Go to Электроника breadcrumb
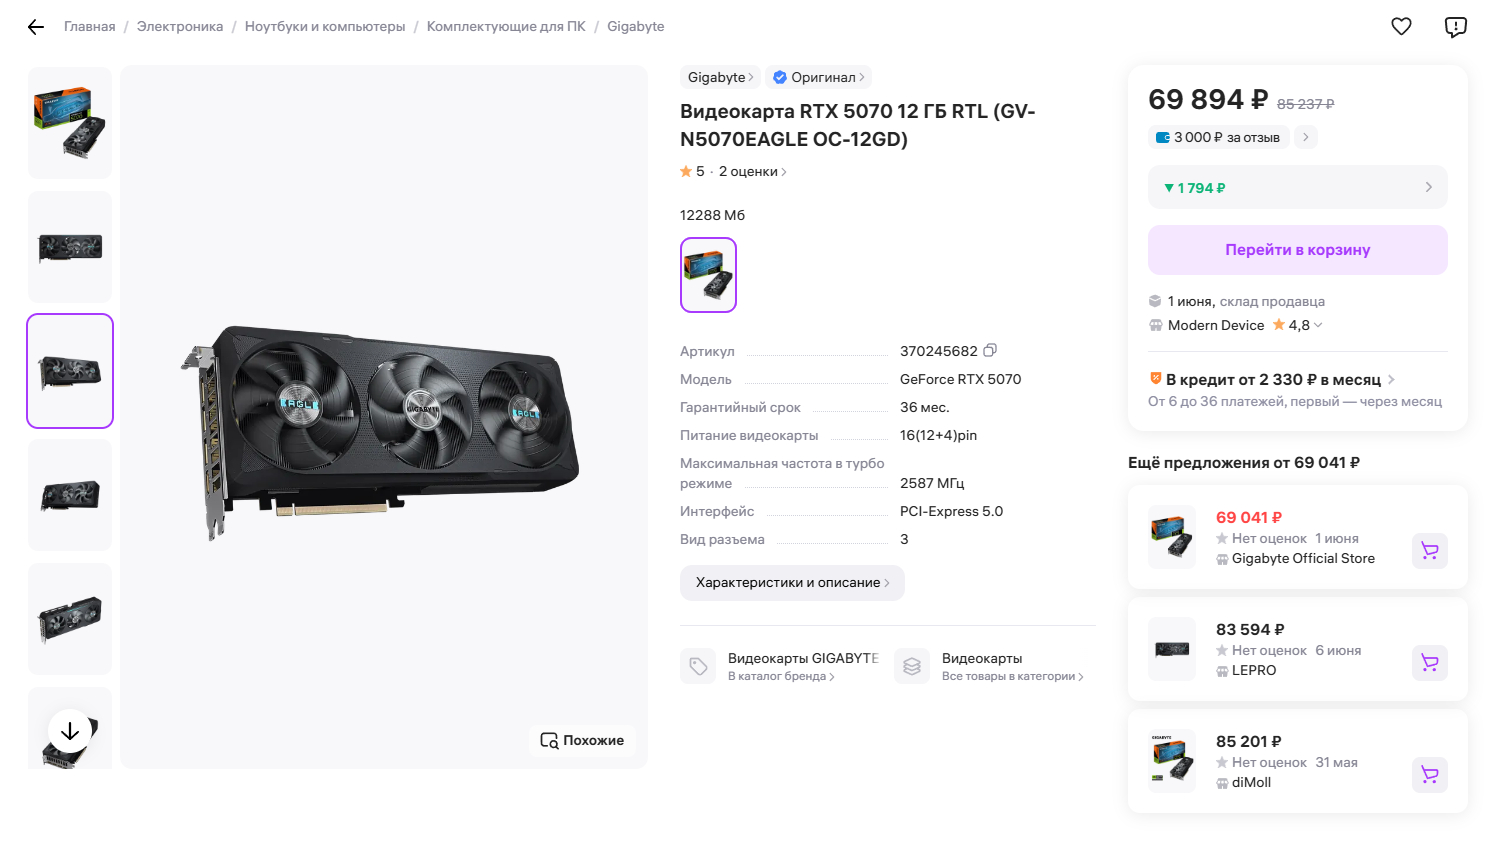The image size is (1508, 858). (180, 27)
